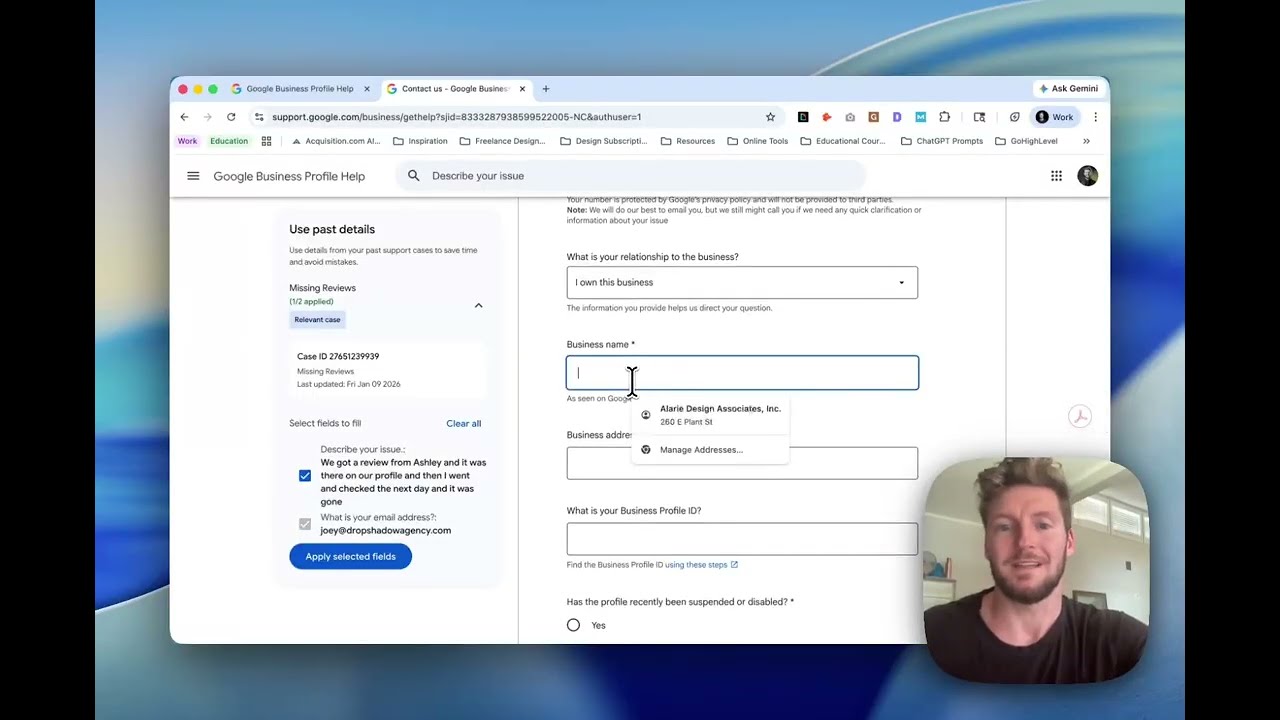The image size is (1280, 720).
Task: Bookmark this page with the star icon
Action: [x=770, y=117]
